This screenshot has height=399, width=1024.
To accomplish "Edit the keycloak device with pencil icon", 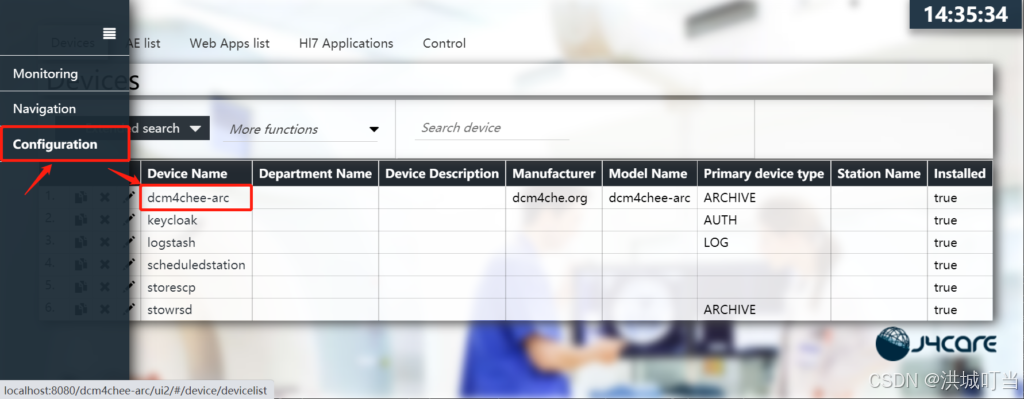I will pyautogui.click(x=129, y=219).
